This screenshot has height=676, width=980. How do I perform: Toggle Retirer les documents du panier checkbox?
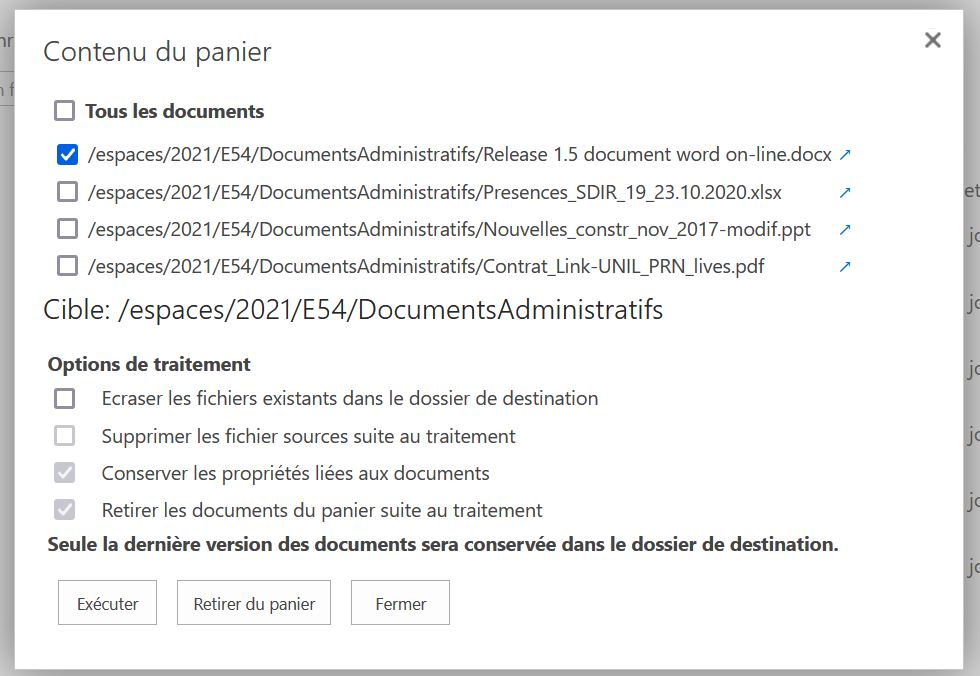[x=65, y=510]
